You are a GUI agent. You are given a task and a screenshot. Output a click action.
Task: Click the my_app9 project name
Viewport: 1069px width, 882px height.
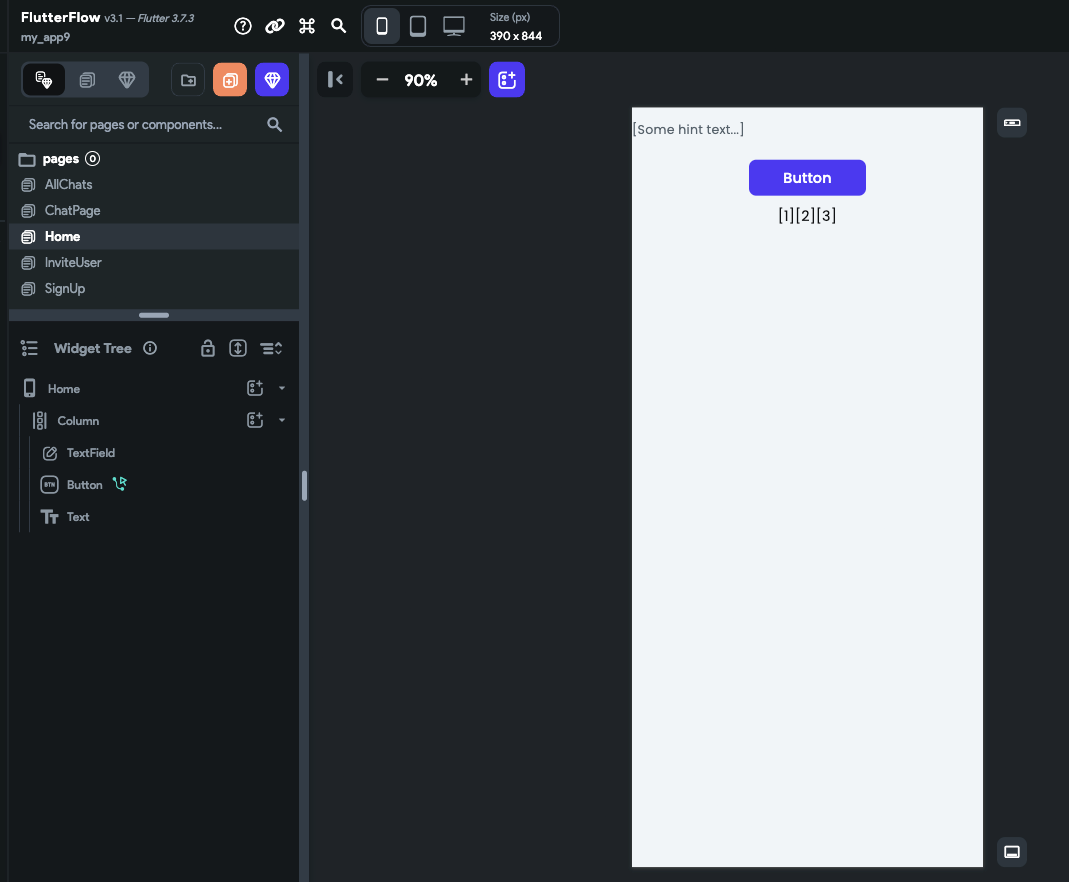[x=45, y=37]
